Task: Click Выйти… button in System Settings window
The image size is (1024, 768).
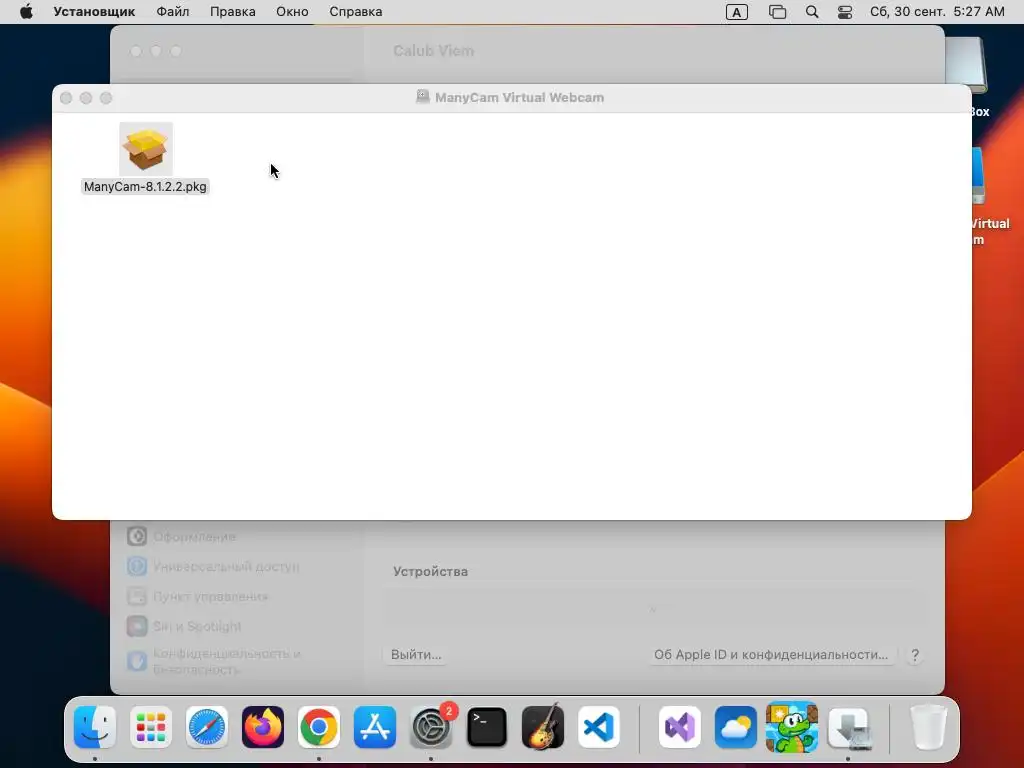Action: point(416,654)
